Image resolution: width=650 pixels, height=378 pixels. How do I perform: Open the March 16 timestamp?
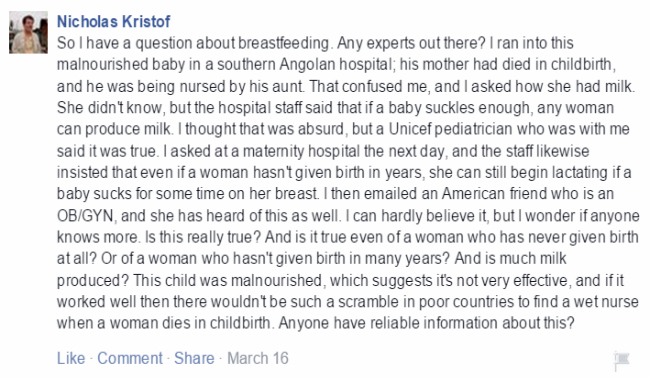tap(258, 358)
